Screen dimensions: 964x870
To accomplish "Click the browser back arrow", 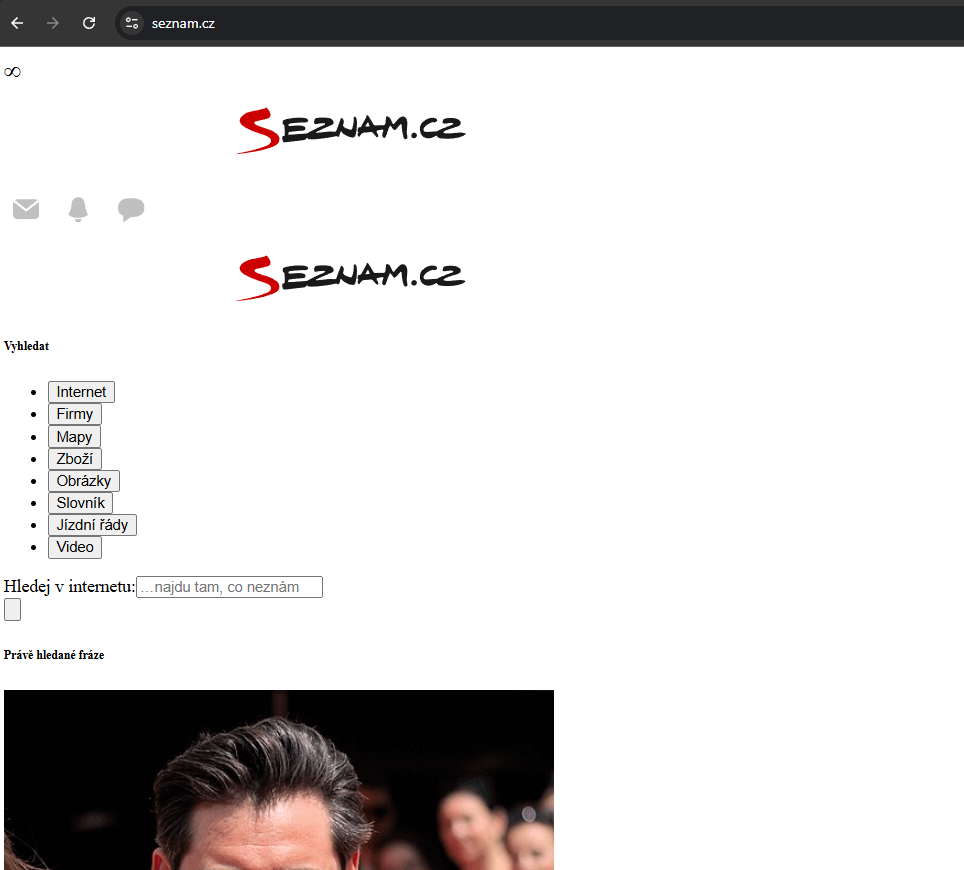I will [x=17, y=23].
